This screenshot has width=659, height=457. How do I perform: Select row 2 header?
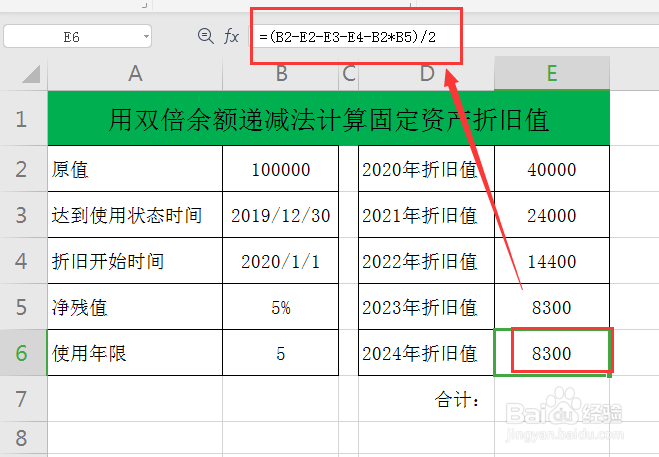[24, 169]
